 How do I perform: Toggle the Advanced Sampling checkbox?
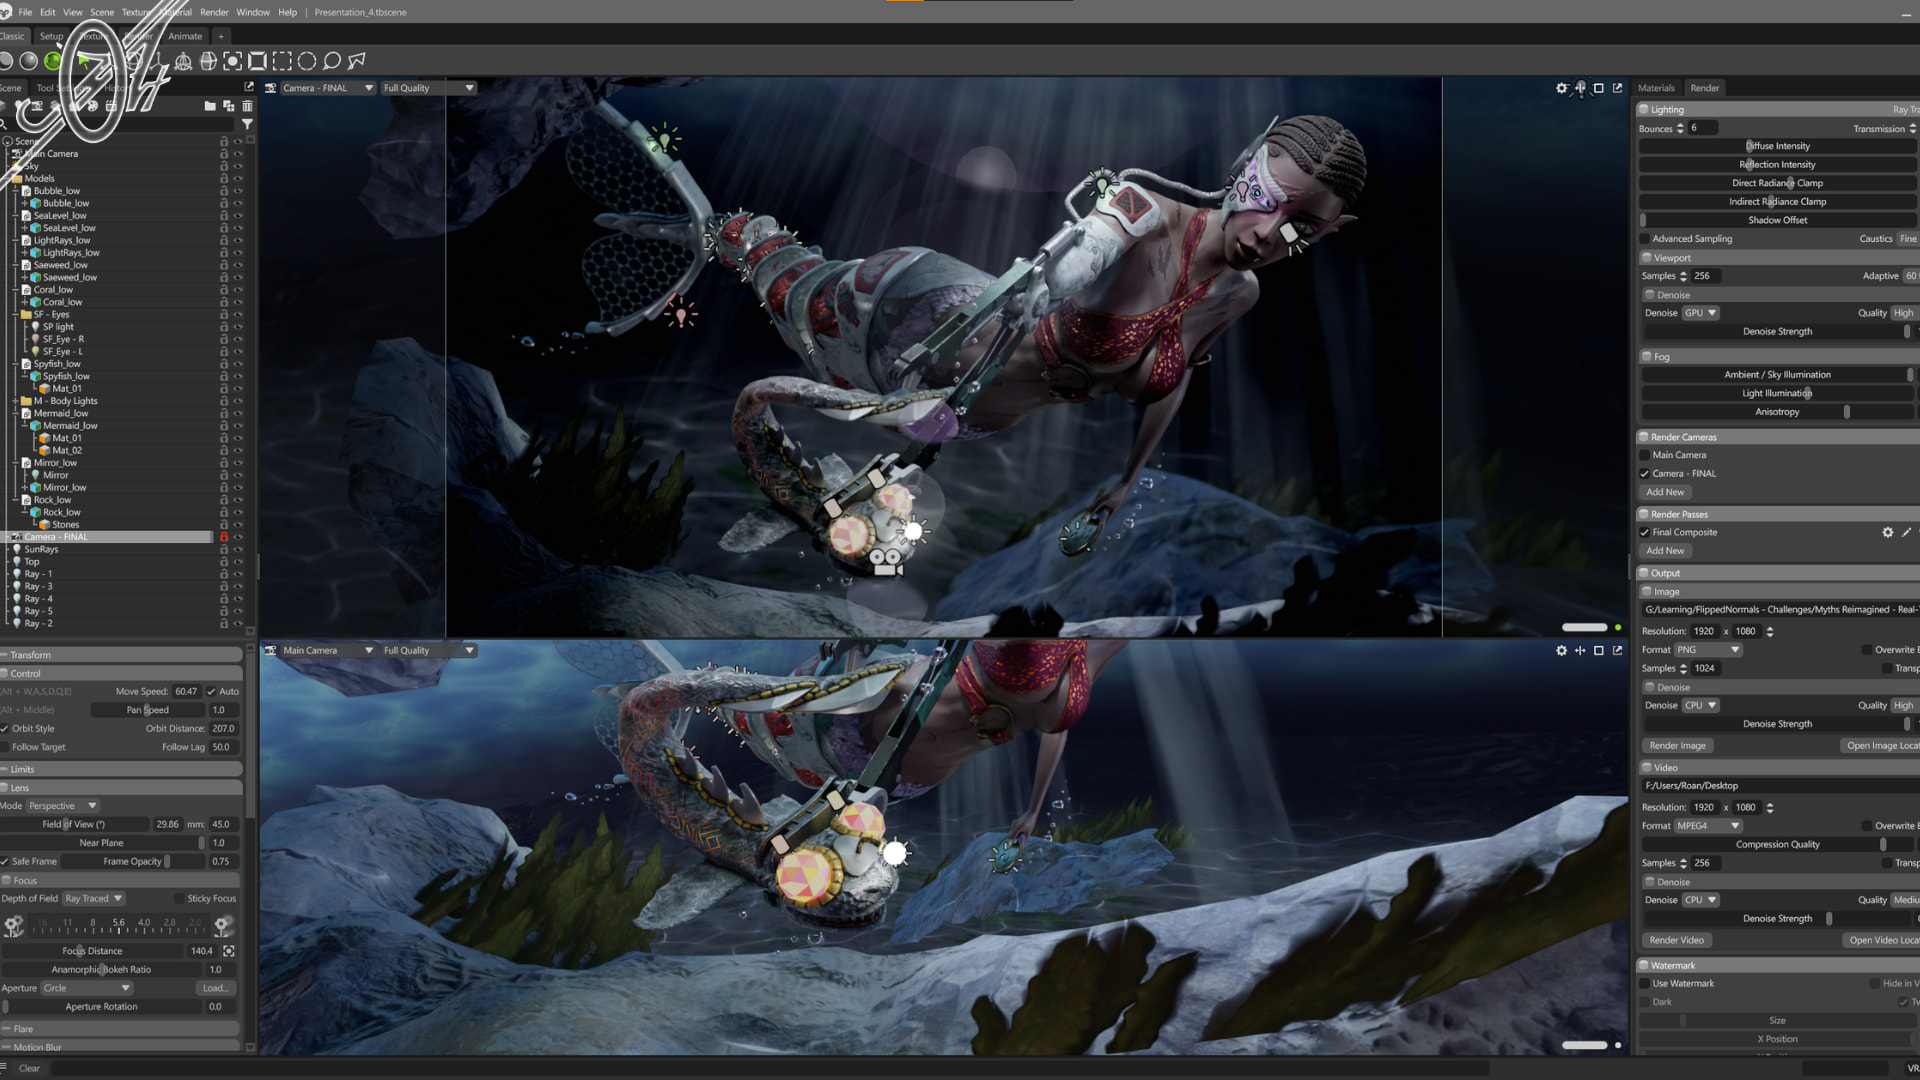[1645, 239]
